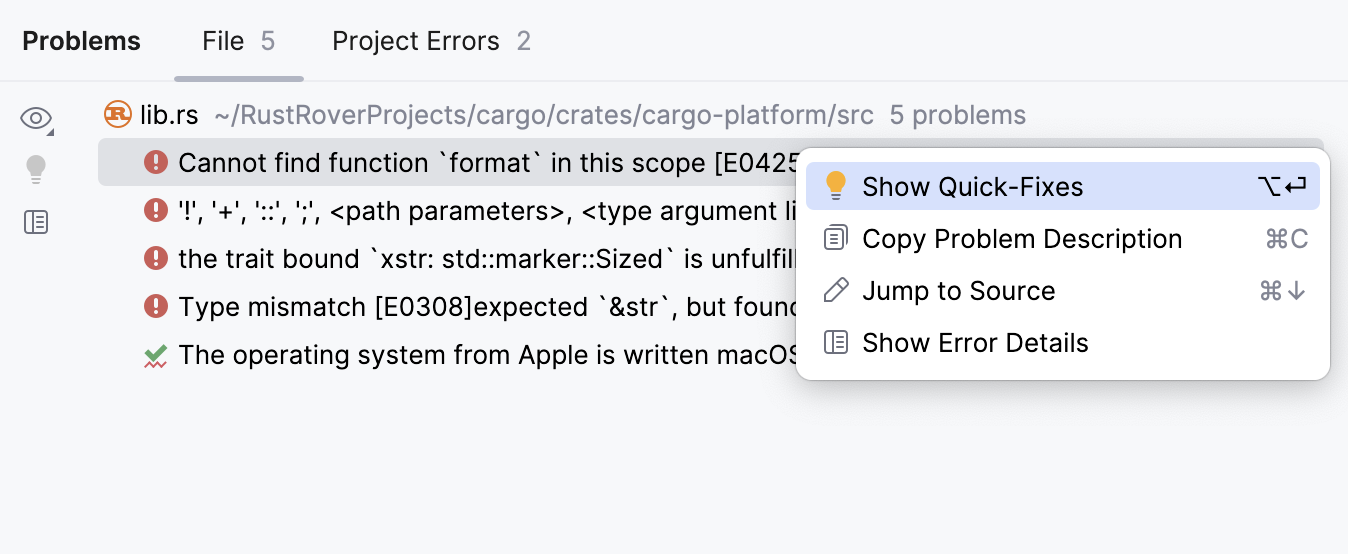The height and width of the screenshot is (554, 1348).
Task: Toggle the editor preview panel sidebar icon
Action: click(36, 222)
